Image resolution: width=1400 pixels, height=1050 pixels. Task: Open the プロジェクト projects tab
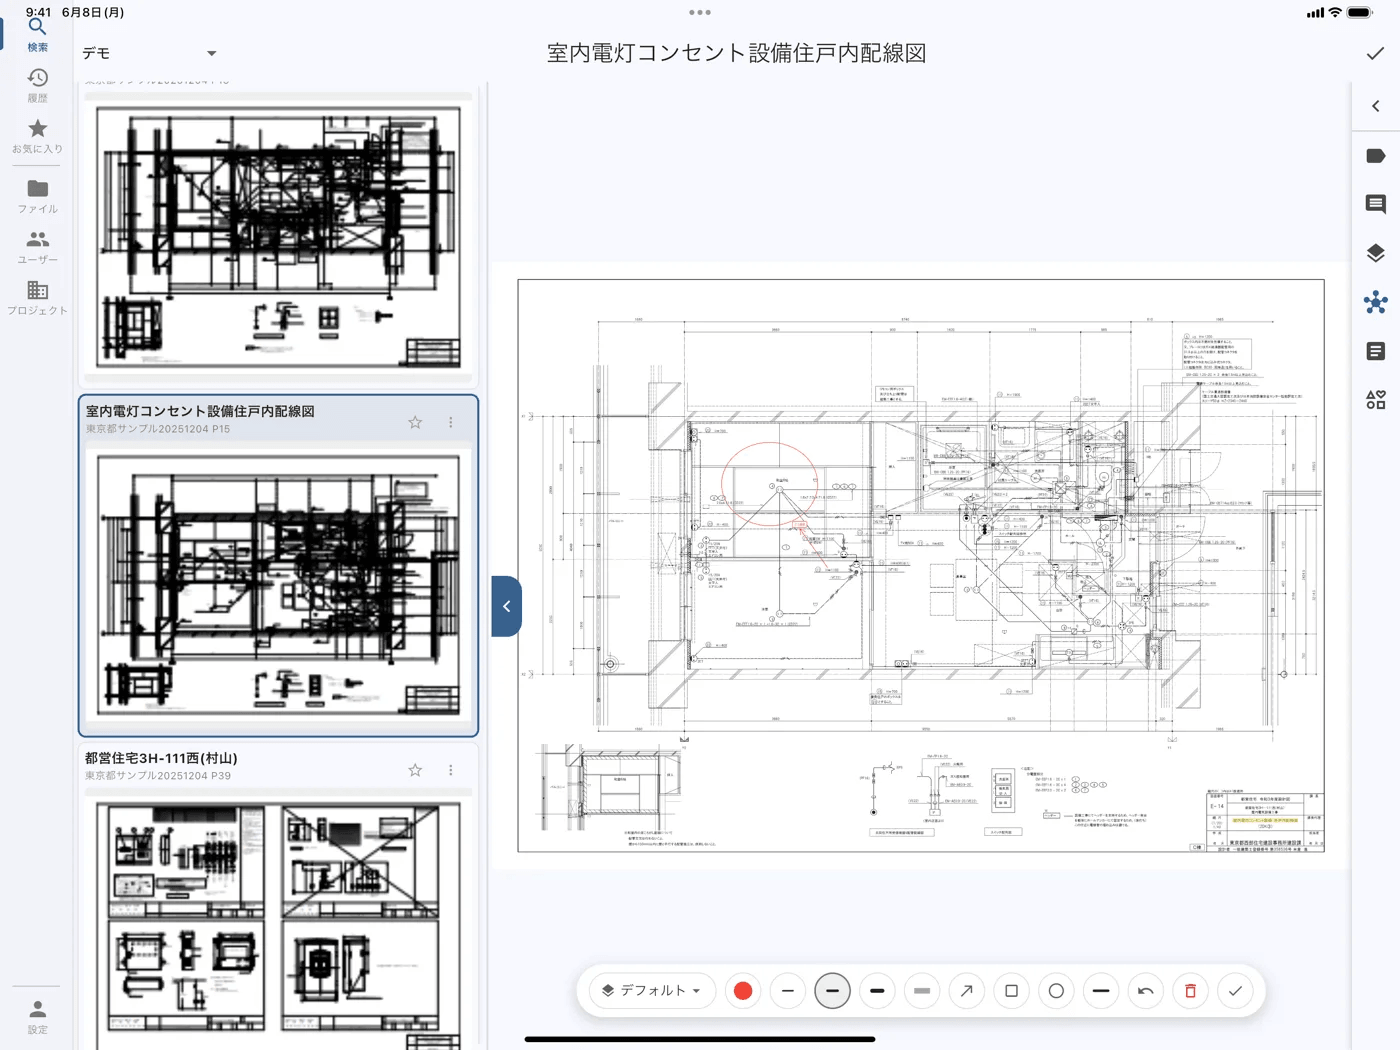[37, 298]
